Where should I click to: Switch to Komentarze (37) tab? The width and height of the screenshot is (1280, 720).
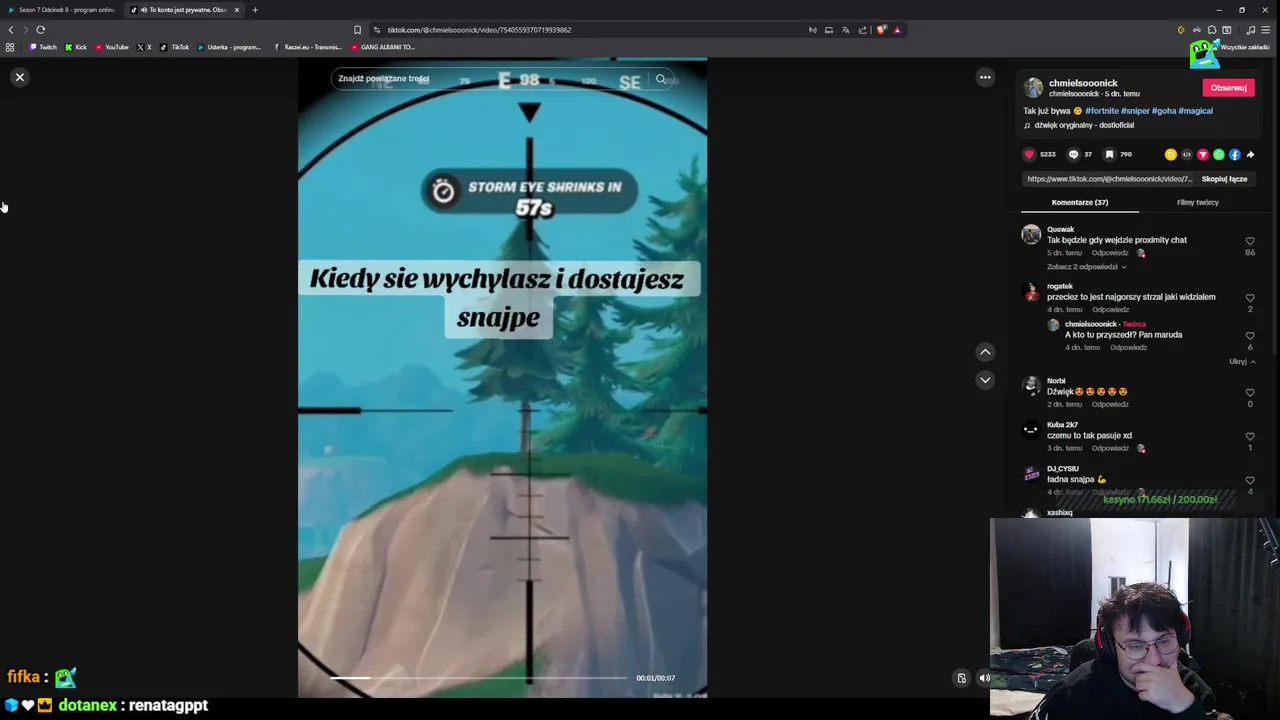[1079, 202]
